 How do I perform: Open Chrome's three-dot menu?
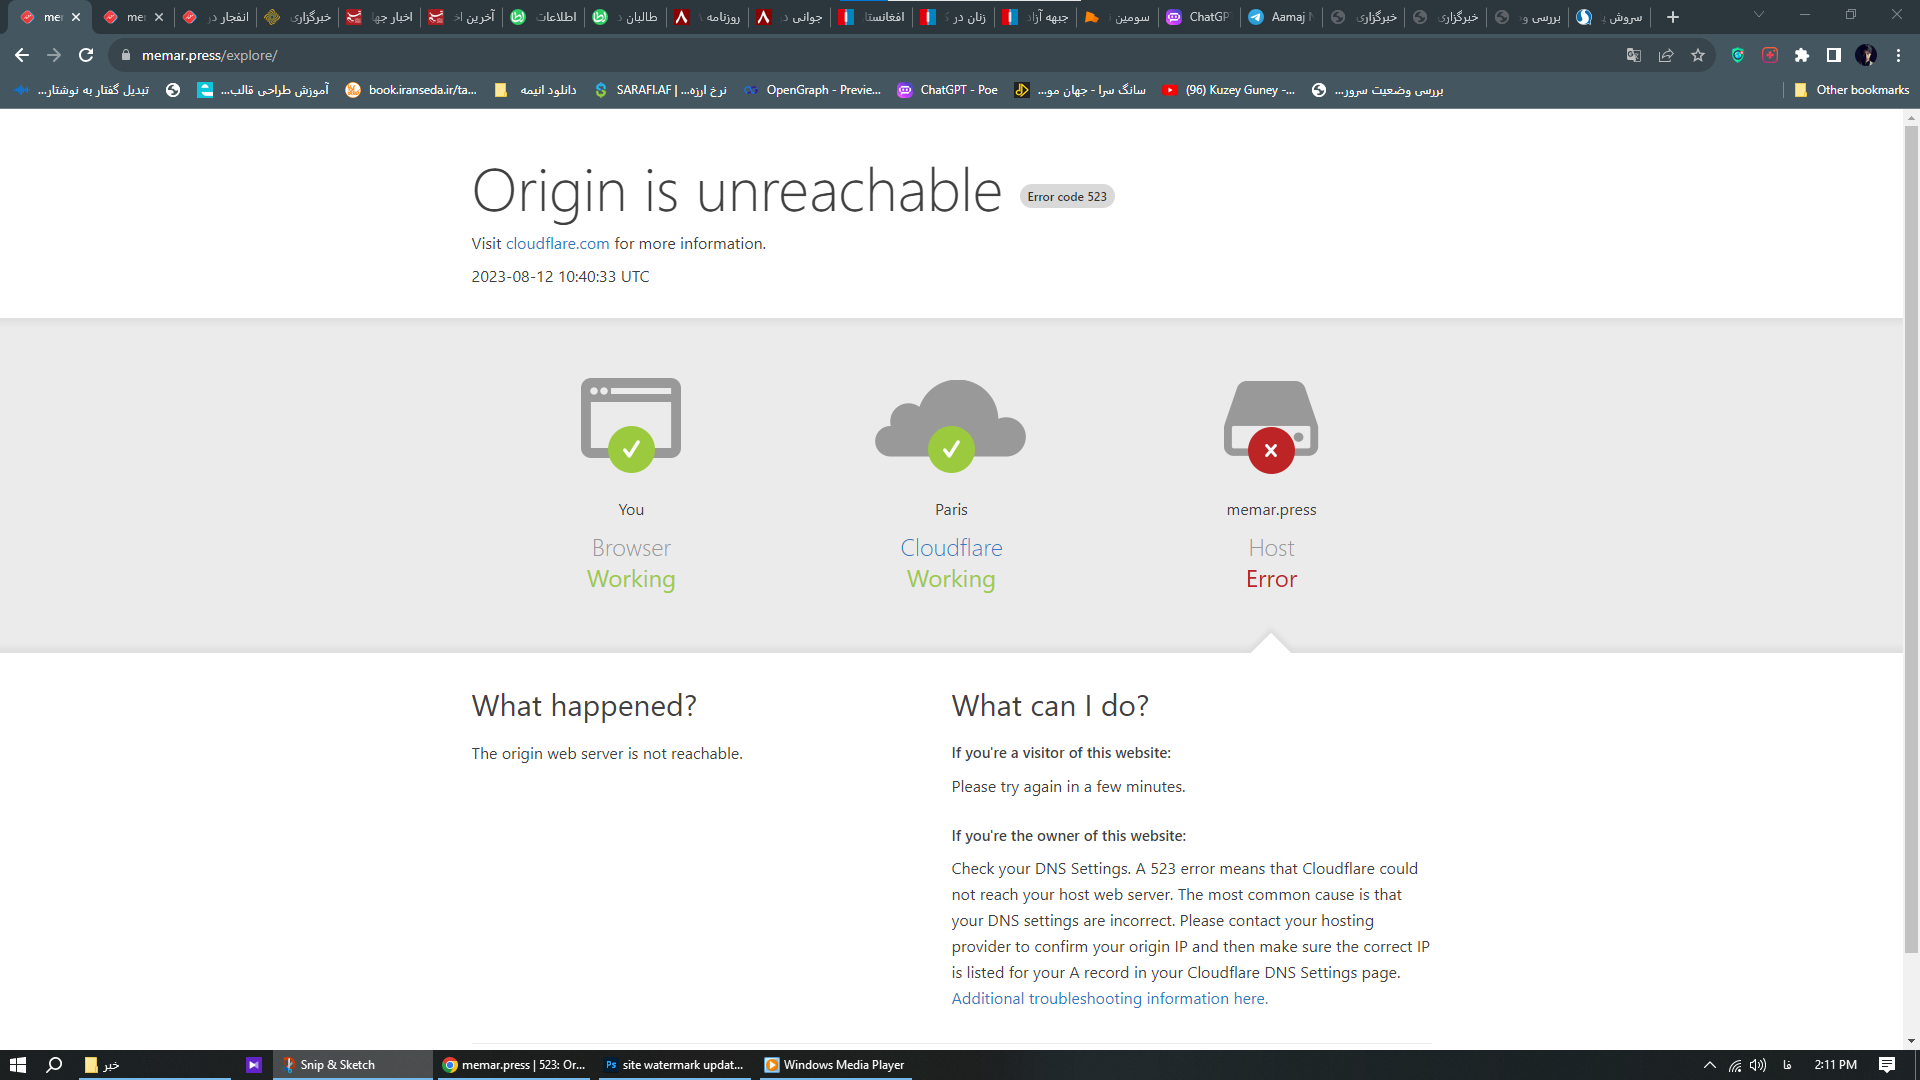[x=1898, y=55]
